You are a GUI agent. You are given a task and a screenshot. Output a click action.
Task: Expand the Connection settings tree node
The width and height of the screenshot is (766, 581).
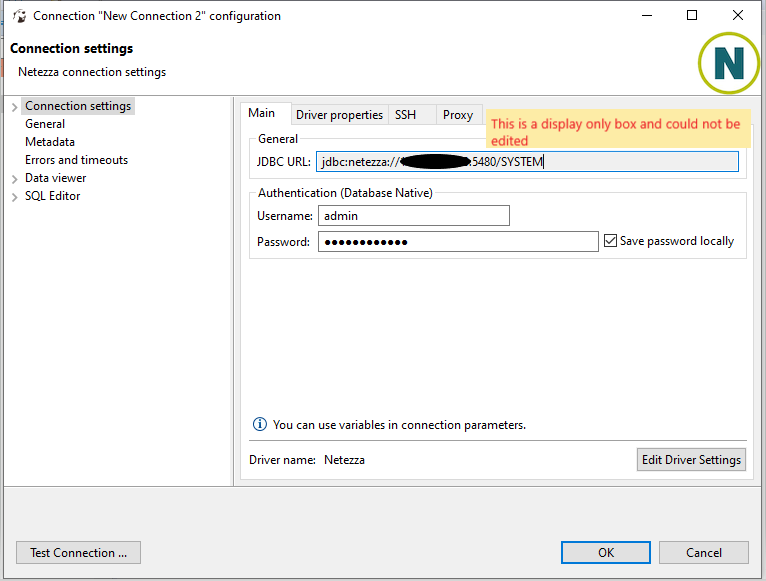15,107
